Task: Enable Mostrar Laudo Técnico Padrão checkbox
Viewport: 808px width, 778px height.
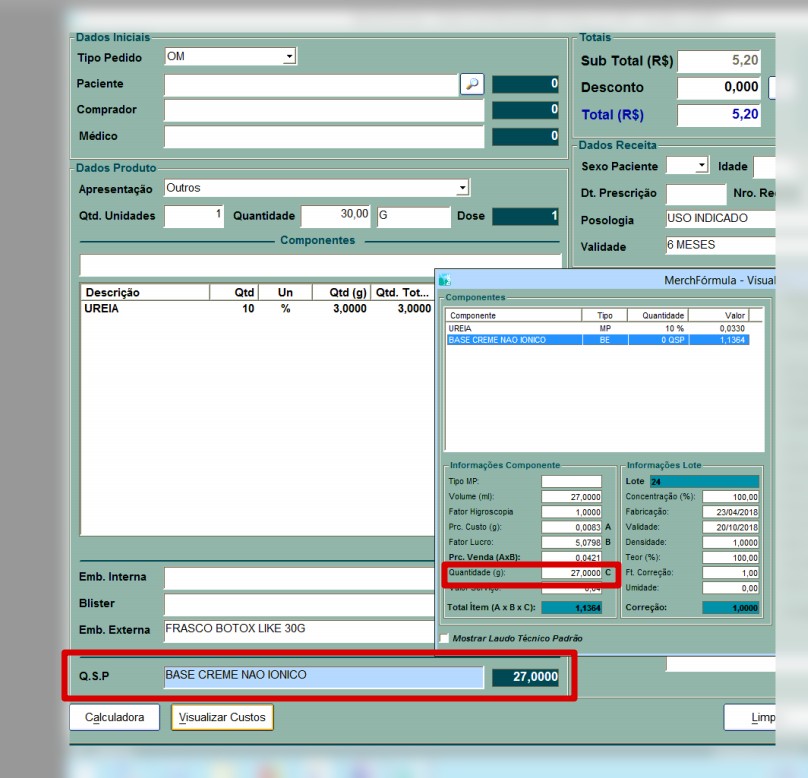Action: (x=444, y=638)
